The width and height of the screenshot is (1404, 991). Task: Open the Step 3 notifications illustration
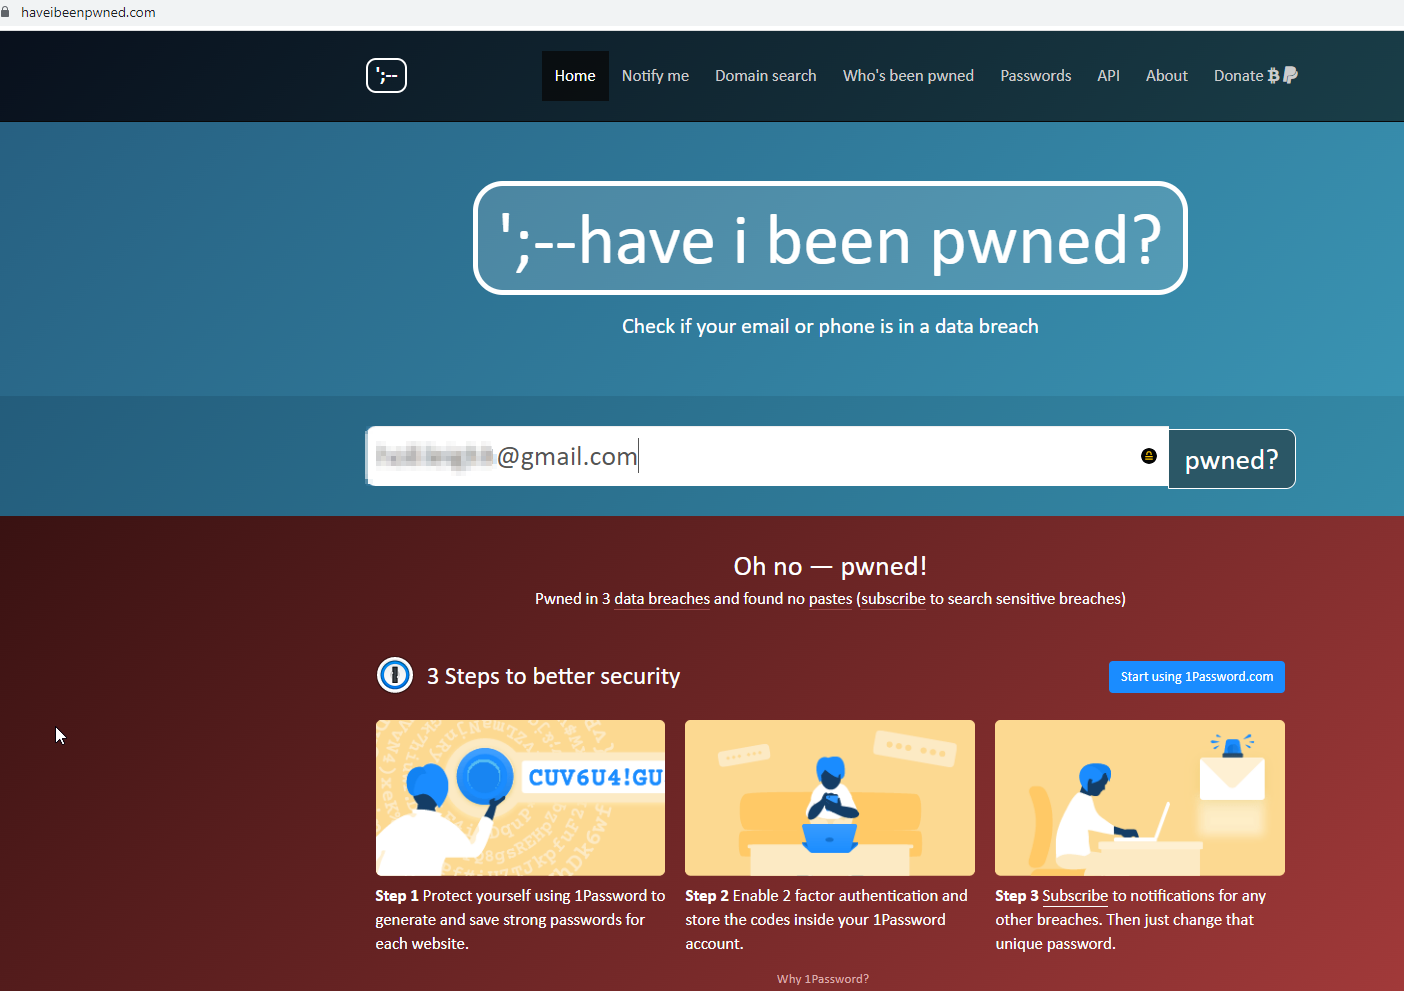click(1140, 798)
